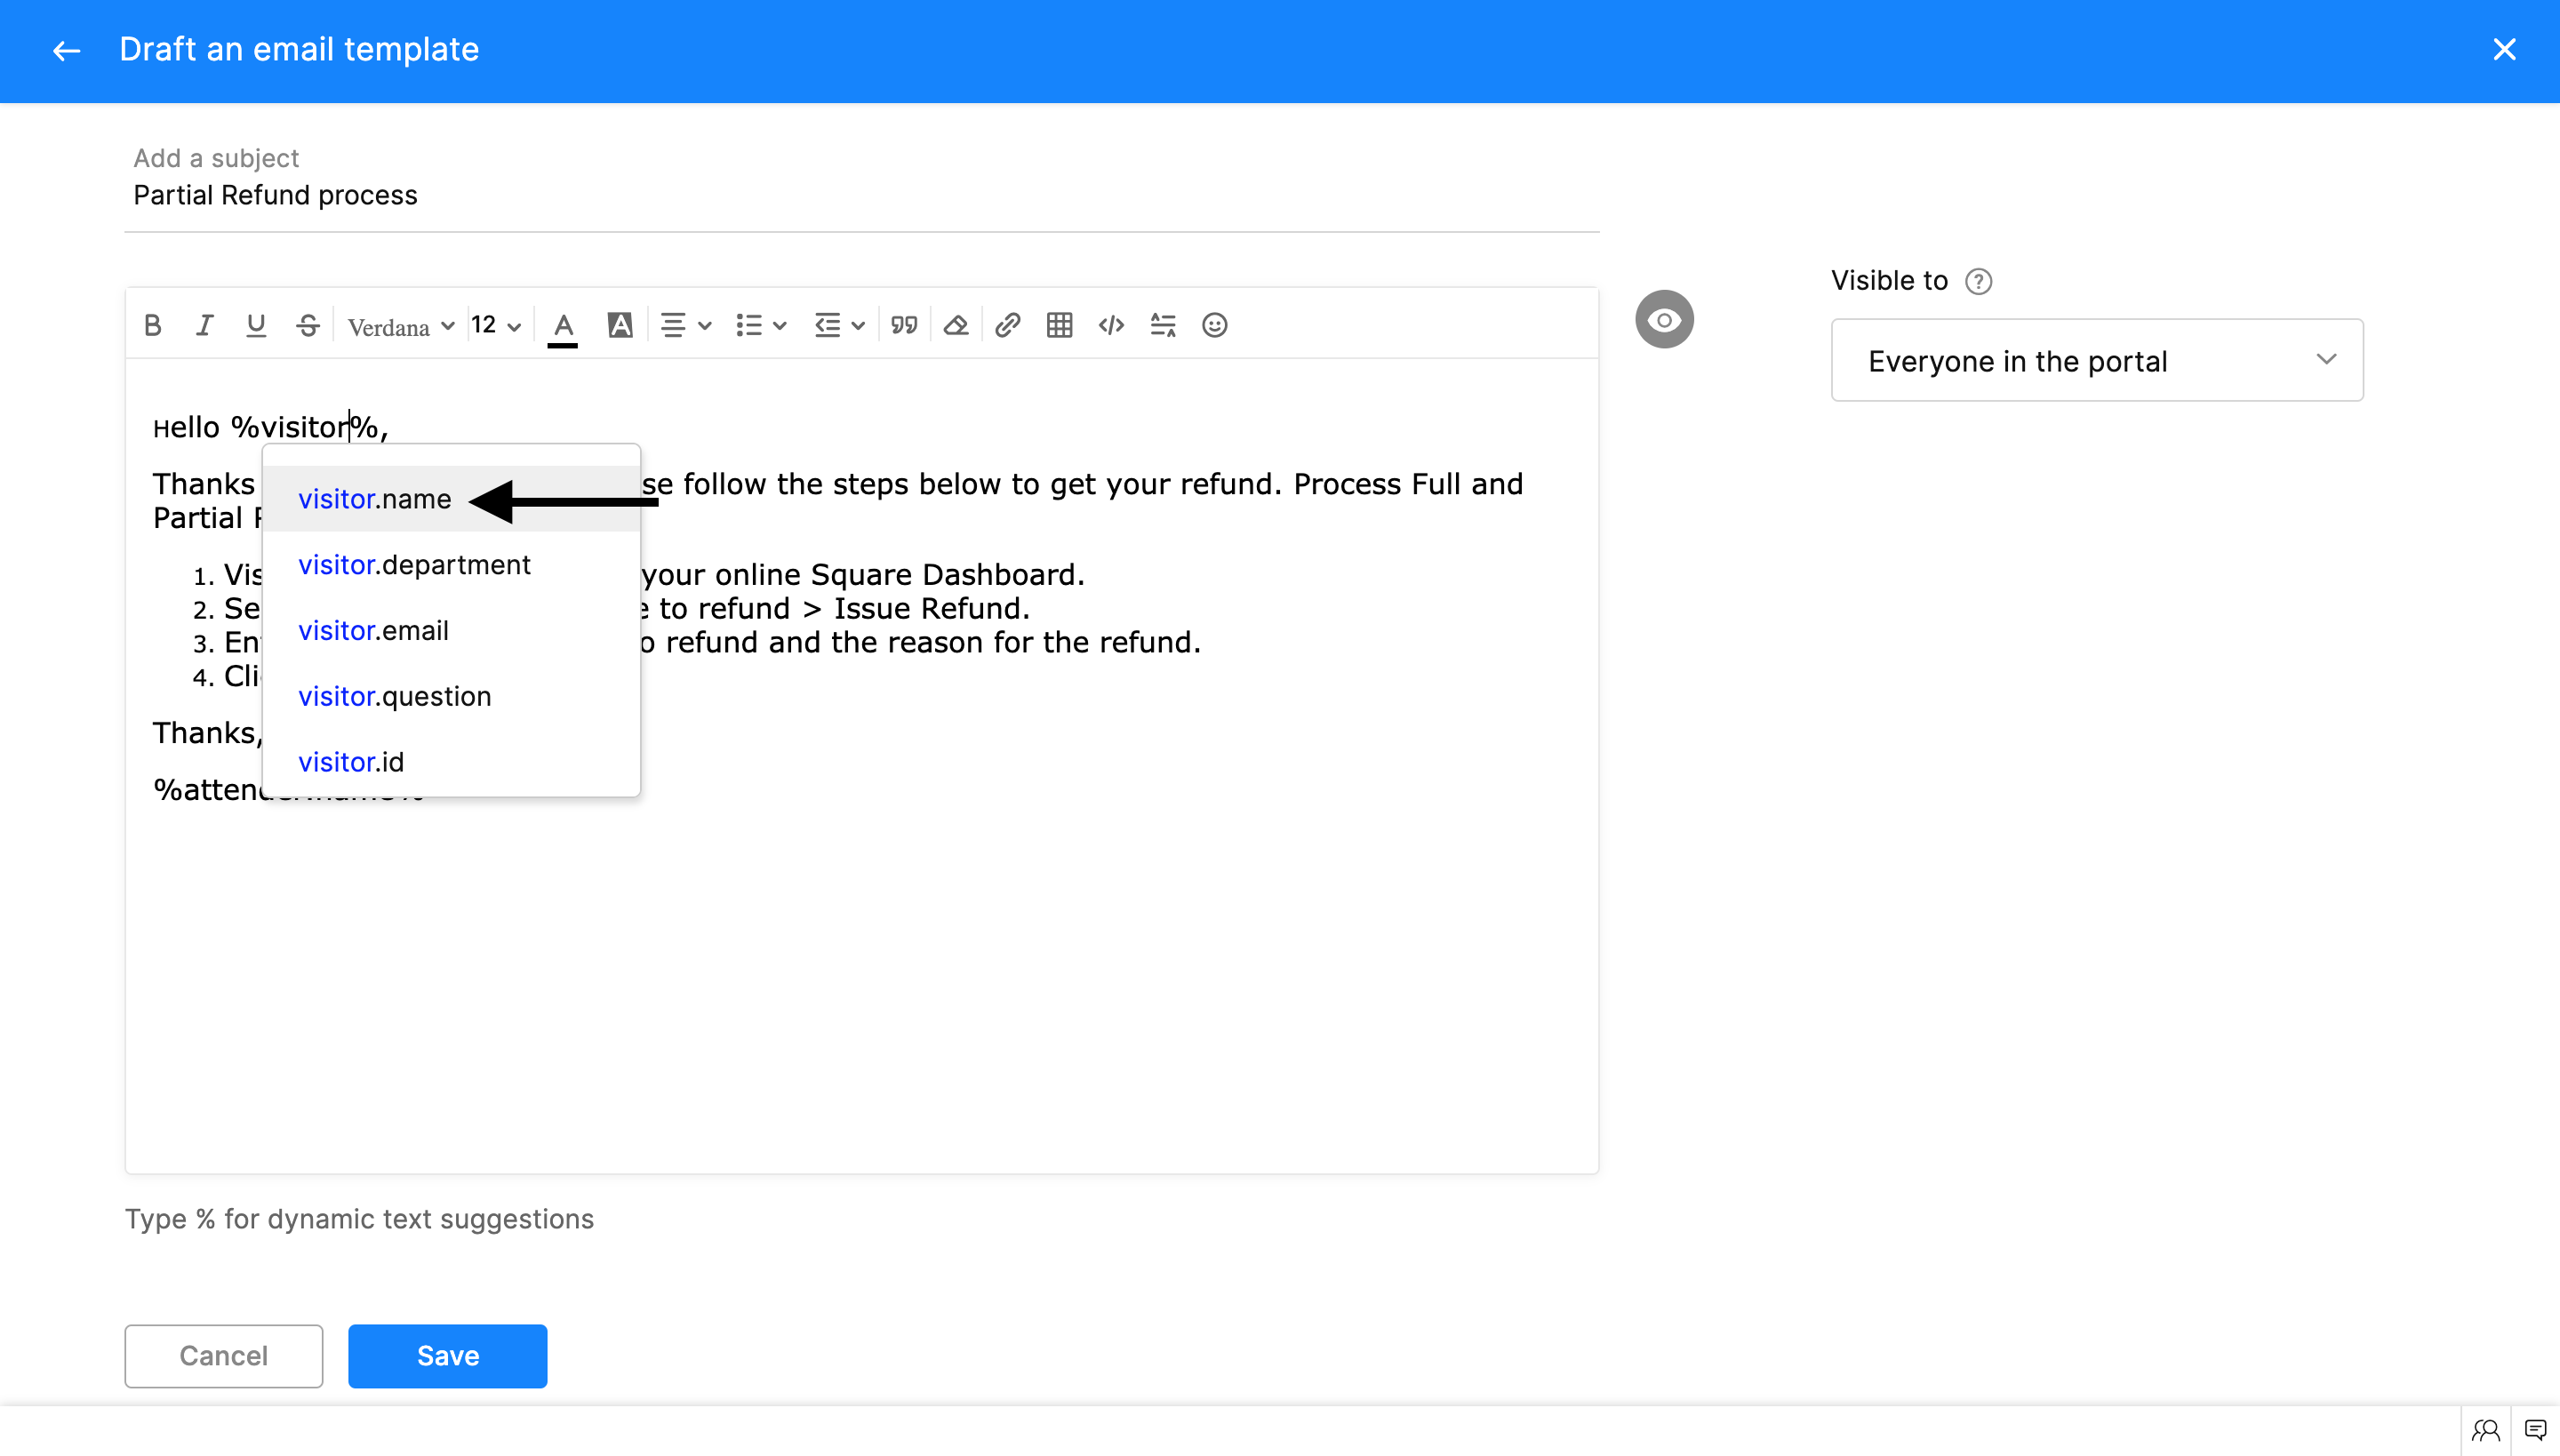Select visitor.name from suggestions
The image size is (2560, 1456).
[x=375, y=499]
